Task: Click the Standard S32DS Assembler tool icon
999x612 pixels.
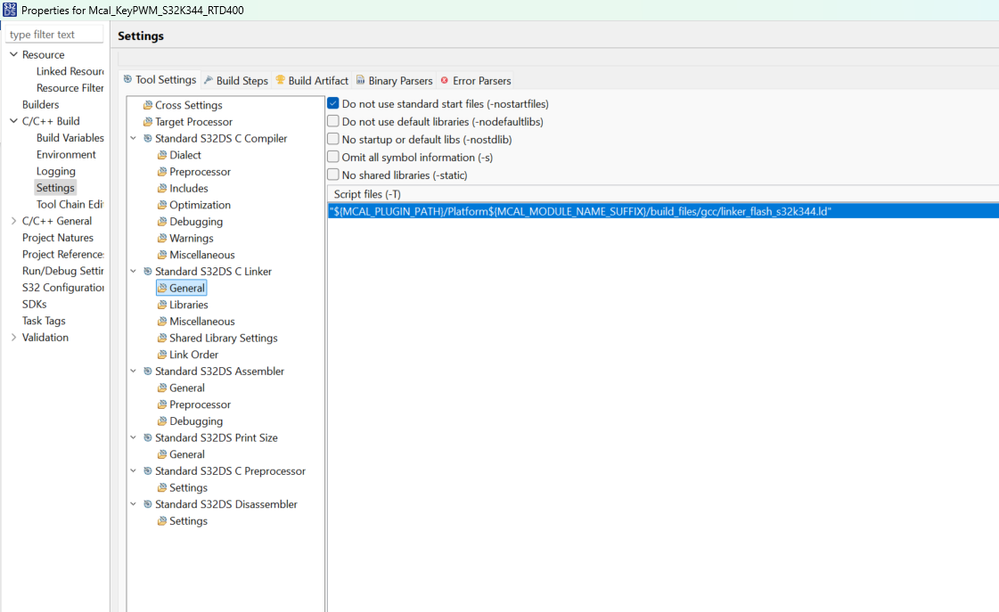Action: (148, 371)
